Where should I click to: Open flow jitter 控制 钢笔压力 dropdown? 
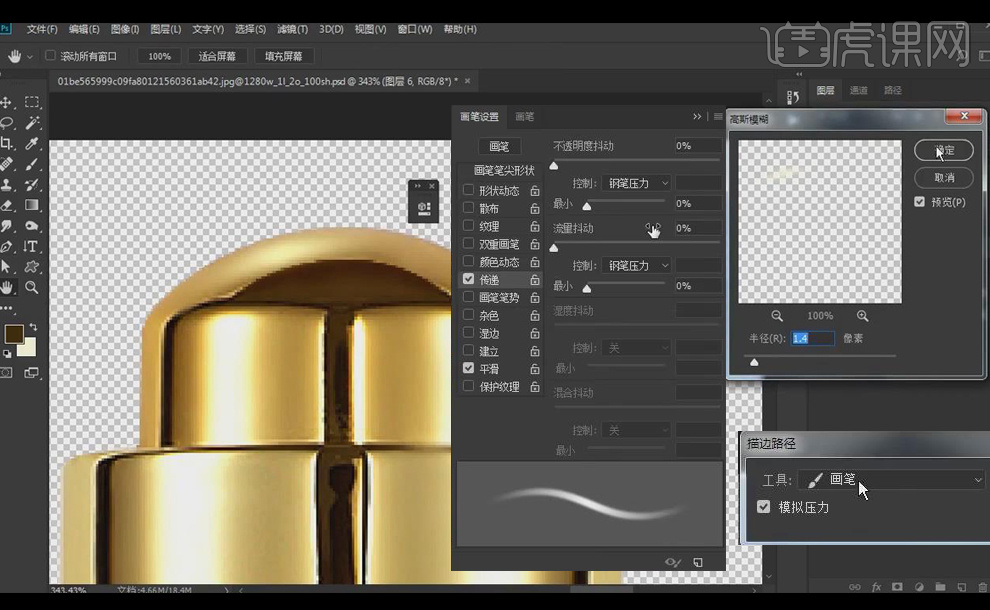tap(636, 265)
